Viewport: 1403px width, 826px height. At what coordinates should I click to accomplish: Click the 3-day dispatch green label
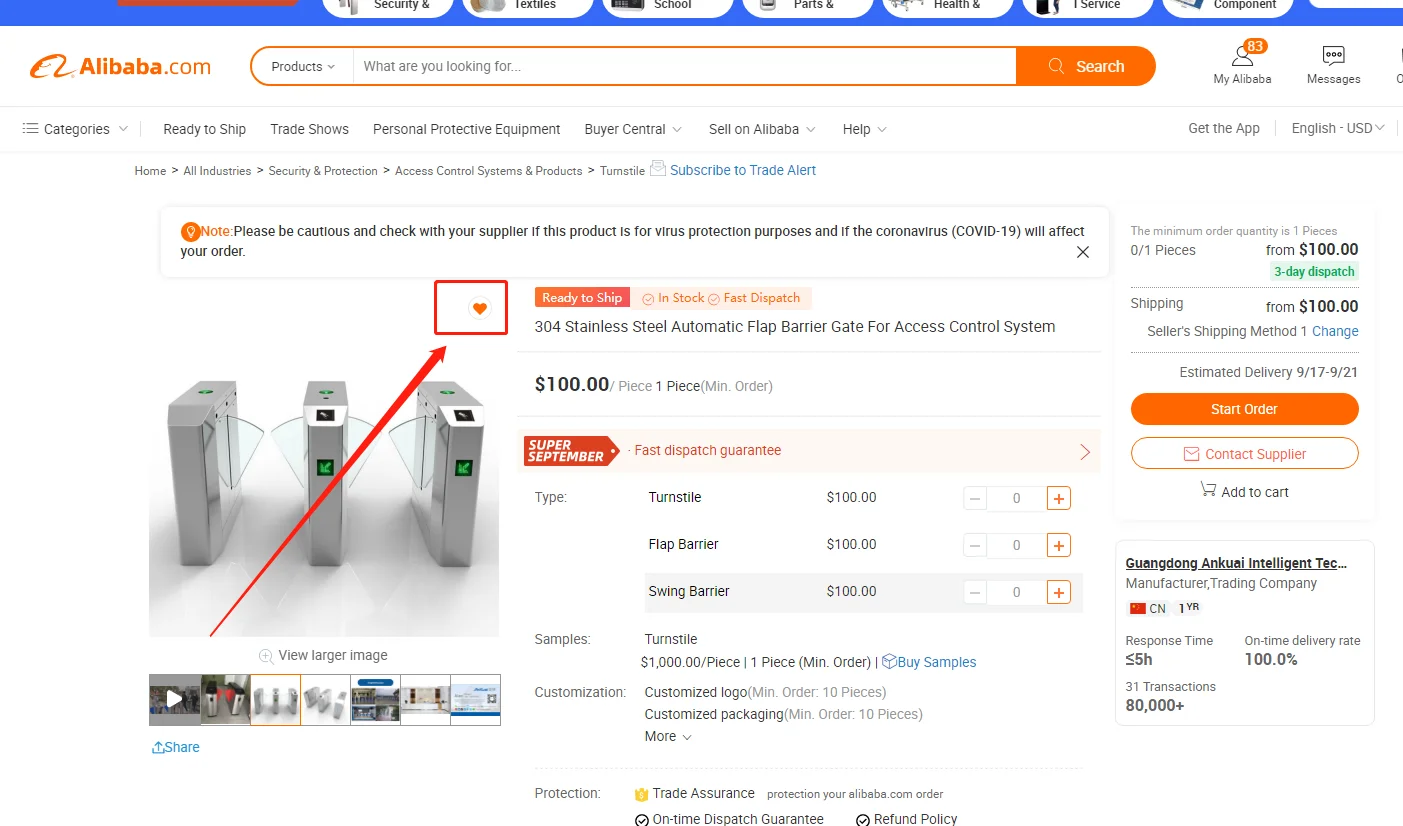point(1314,272)
